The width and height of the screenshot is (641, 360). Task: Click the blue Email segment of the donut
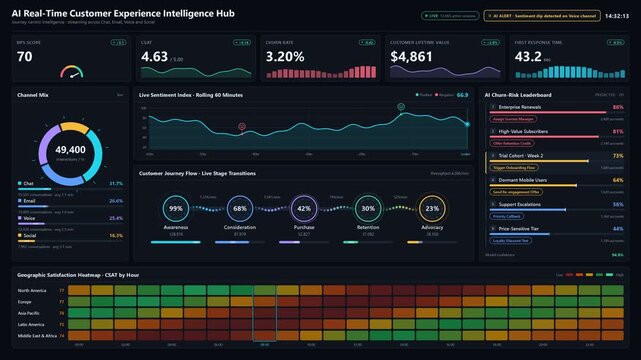tap(63, 177)
